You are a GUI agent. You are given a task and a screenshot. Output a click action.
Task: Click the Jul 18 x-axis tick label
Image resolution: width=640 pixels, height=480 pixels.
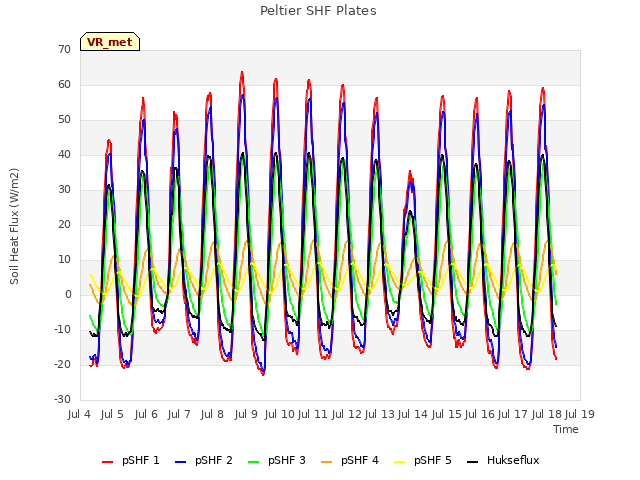tap(547, 414)
